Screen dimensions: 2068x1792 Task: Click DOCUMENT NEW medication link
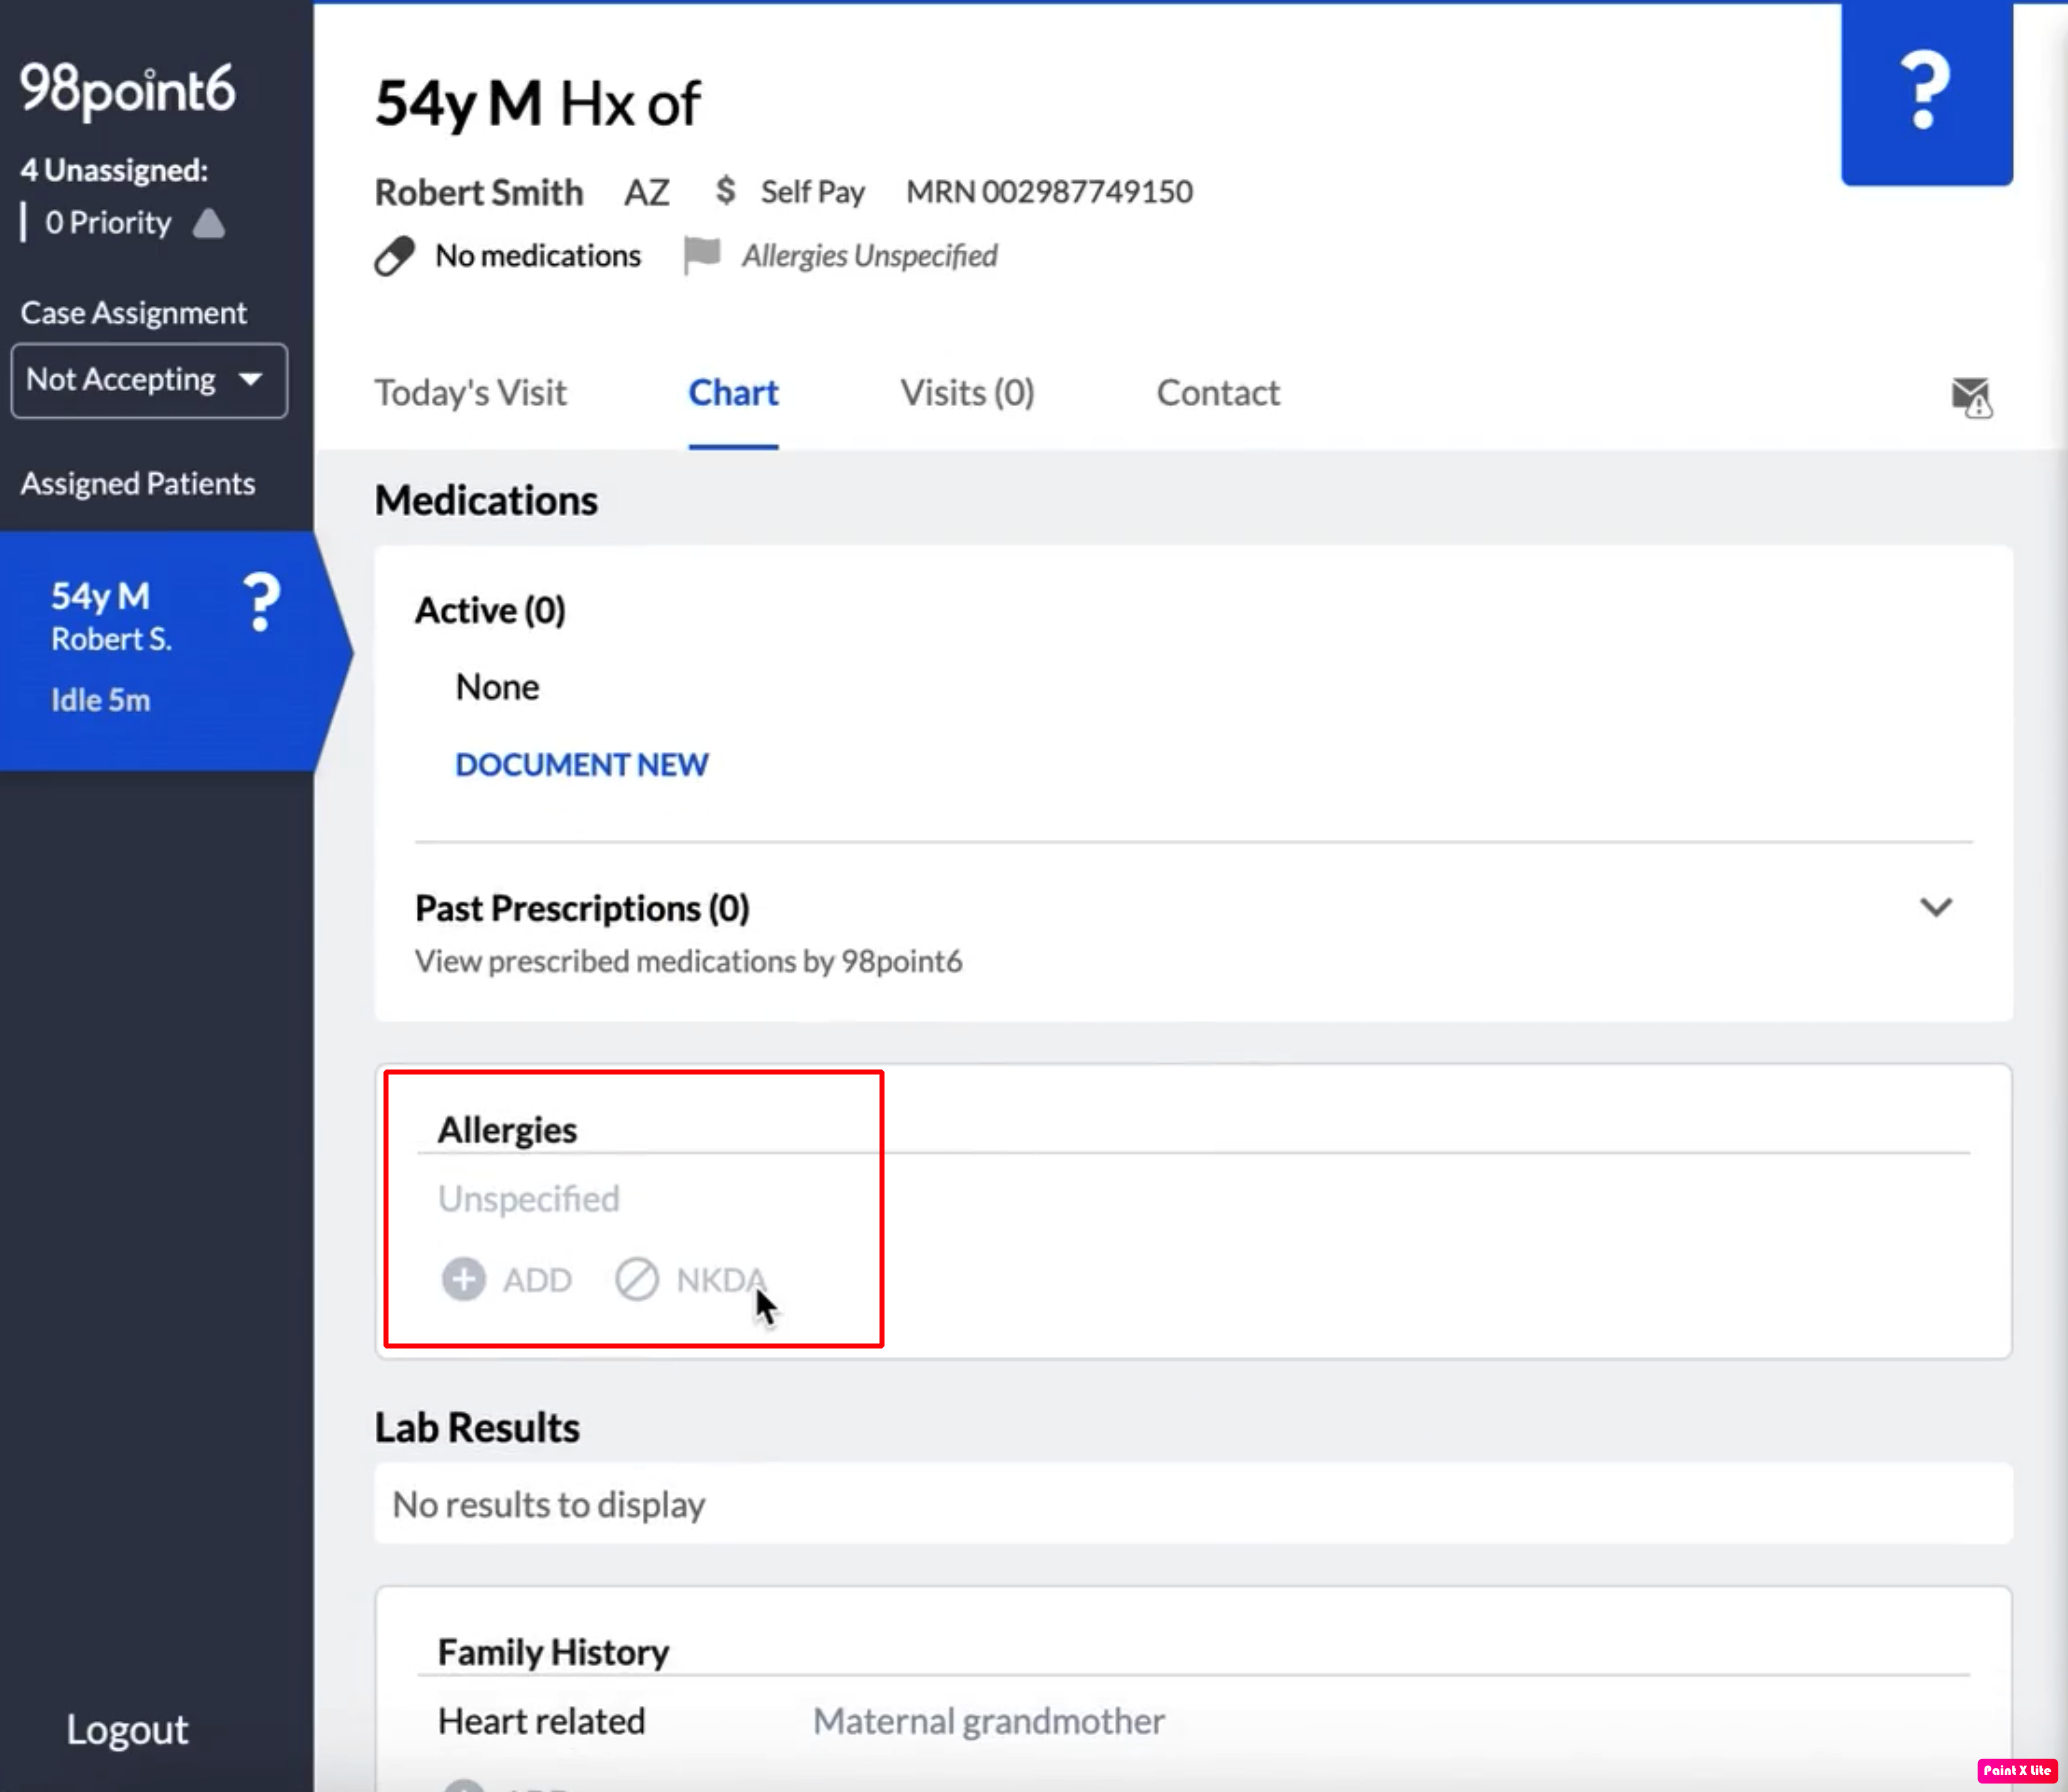pyautogui.click(x=581, y=765)
